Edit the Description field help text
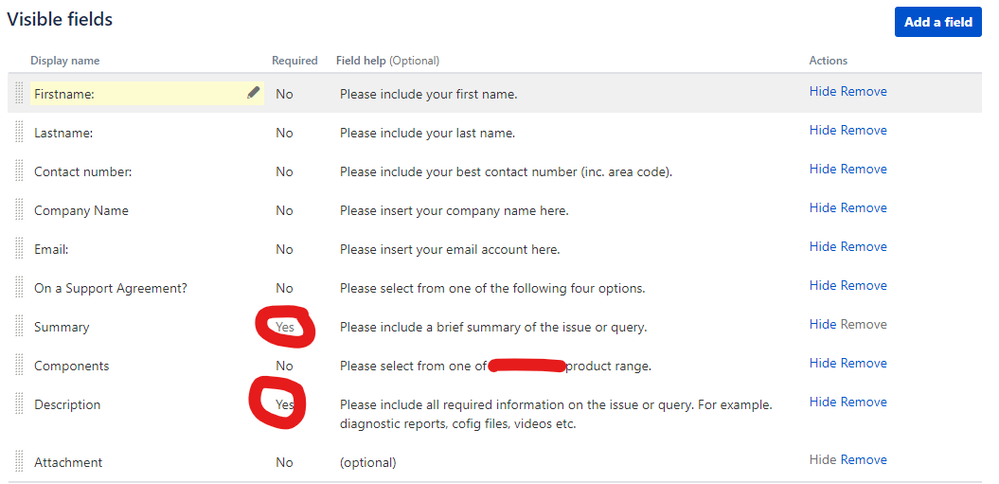Viewport: 999px width, 484px height. (x=556, y=414)
